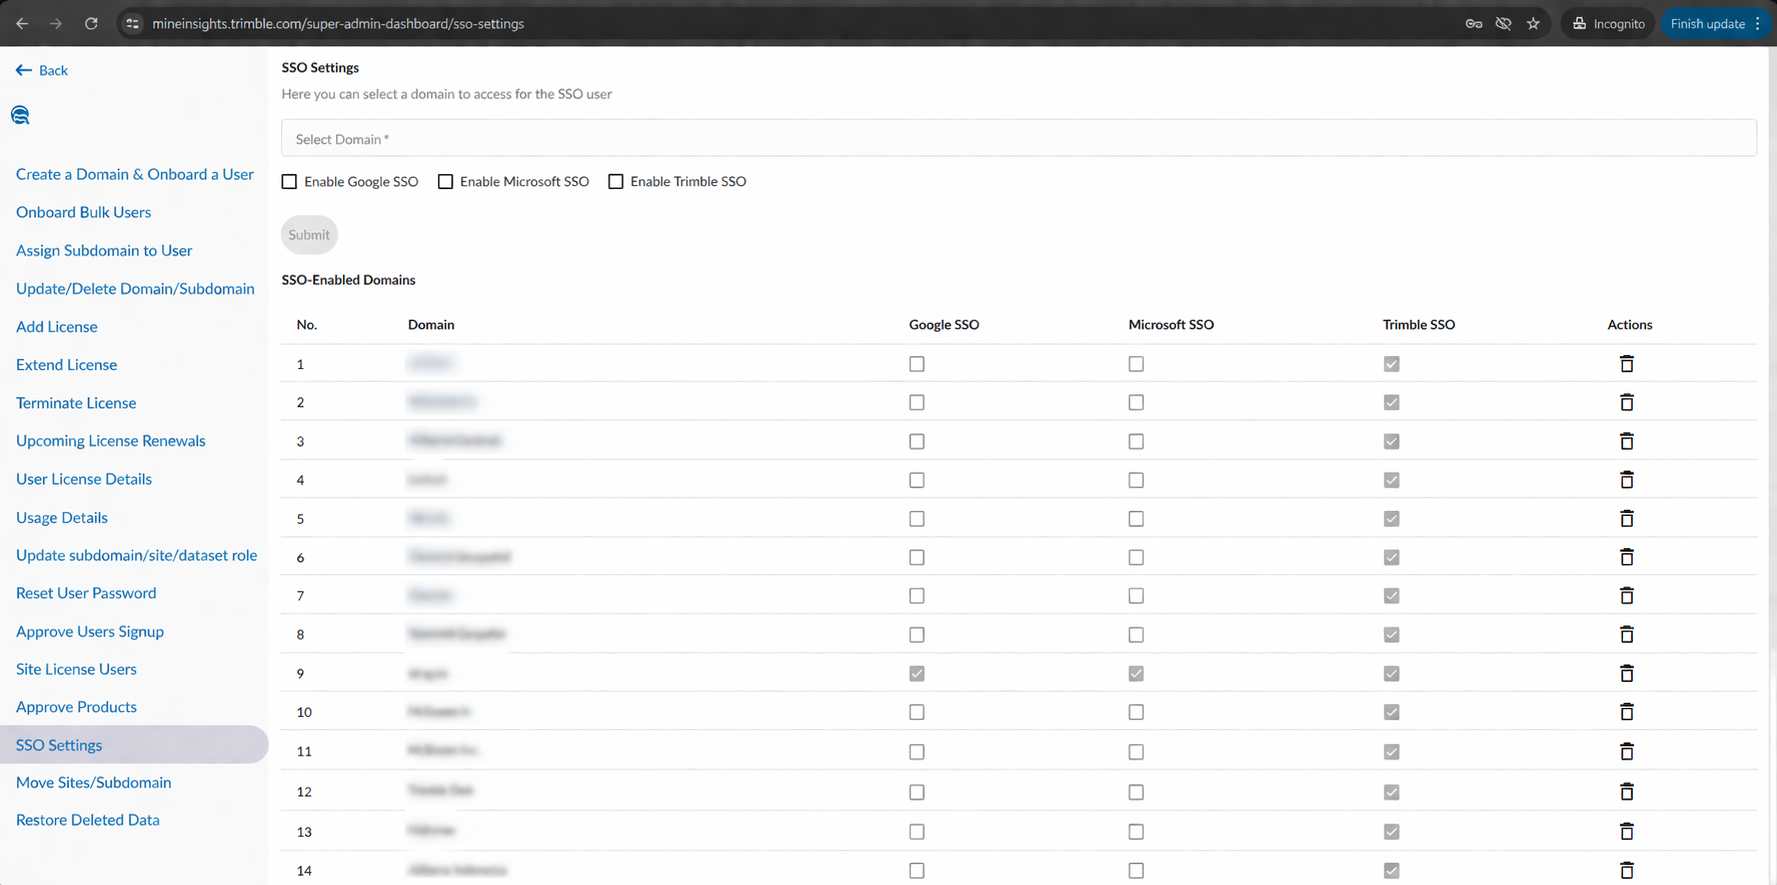The height and width of the screenshot is (885, 1777).
Task: Go to Add License page
Action: (x=57, y=327)
